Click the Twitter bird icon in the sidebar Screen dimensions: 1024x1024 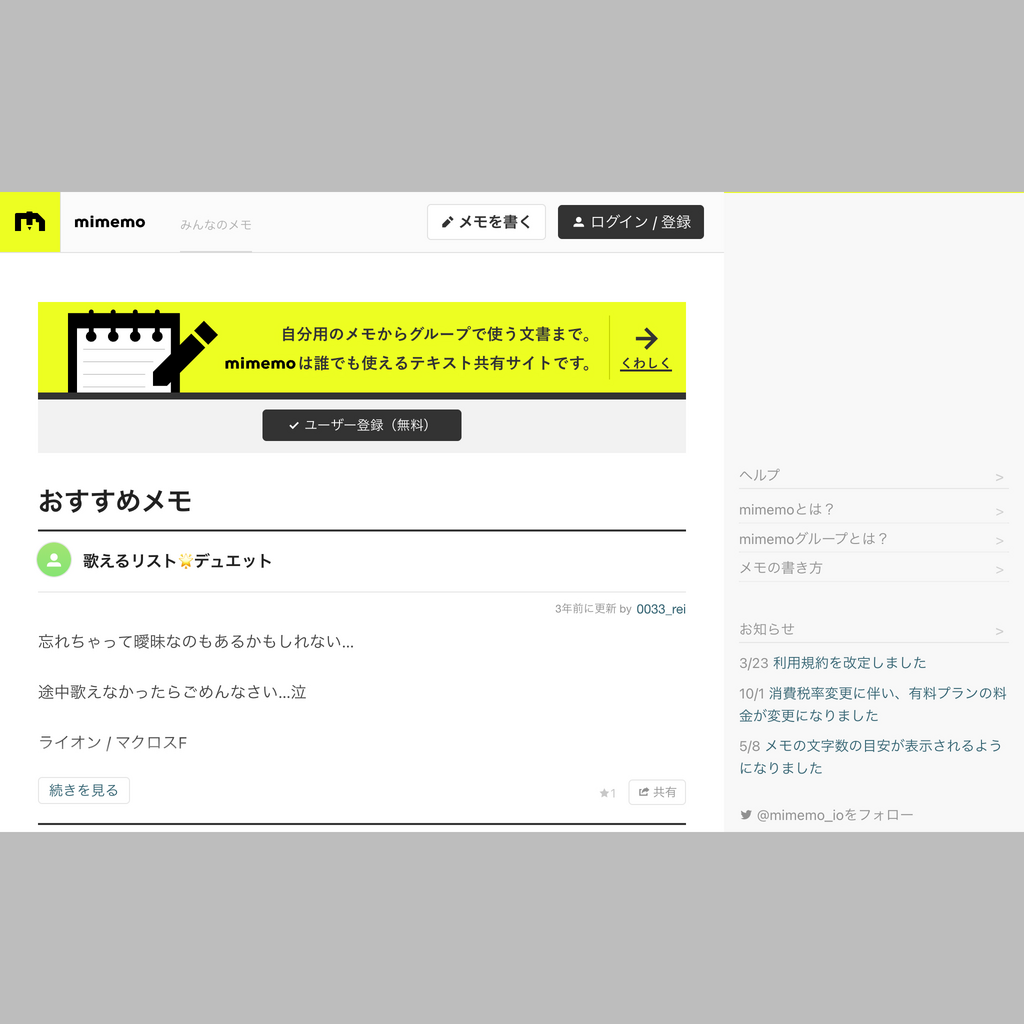(x=745, y=815)
